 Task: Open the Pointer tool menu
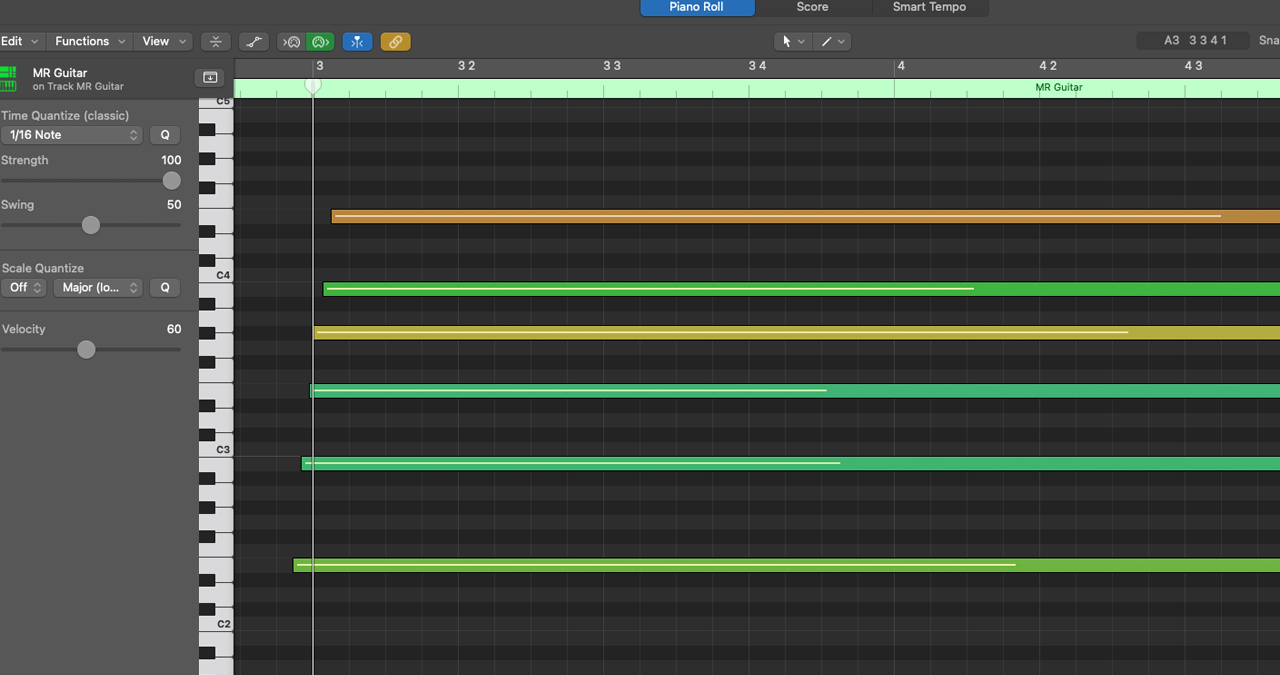coord(792,42)
